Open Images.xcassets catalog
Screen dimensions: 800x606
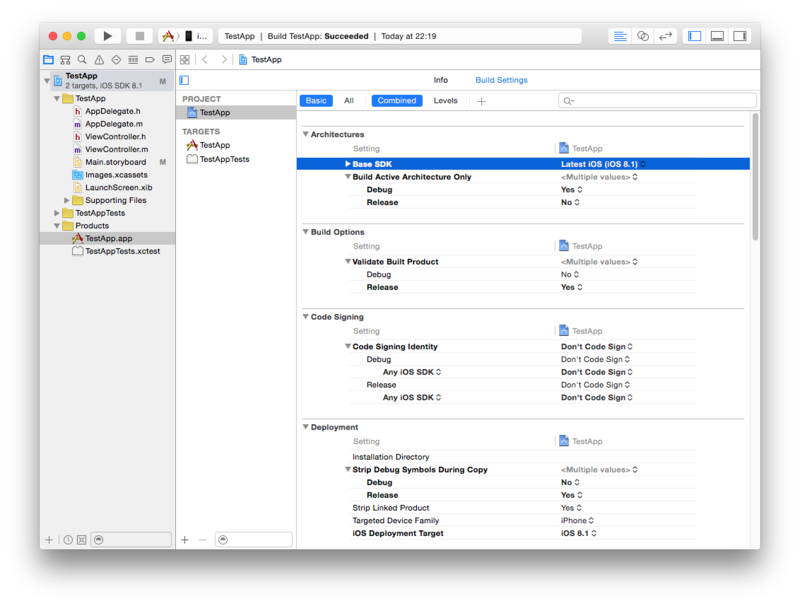pyautogui.click(x=116, y=175)
